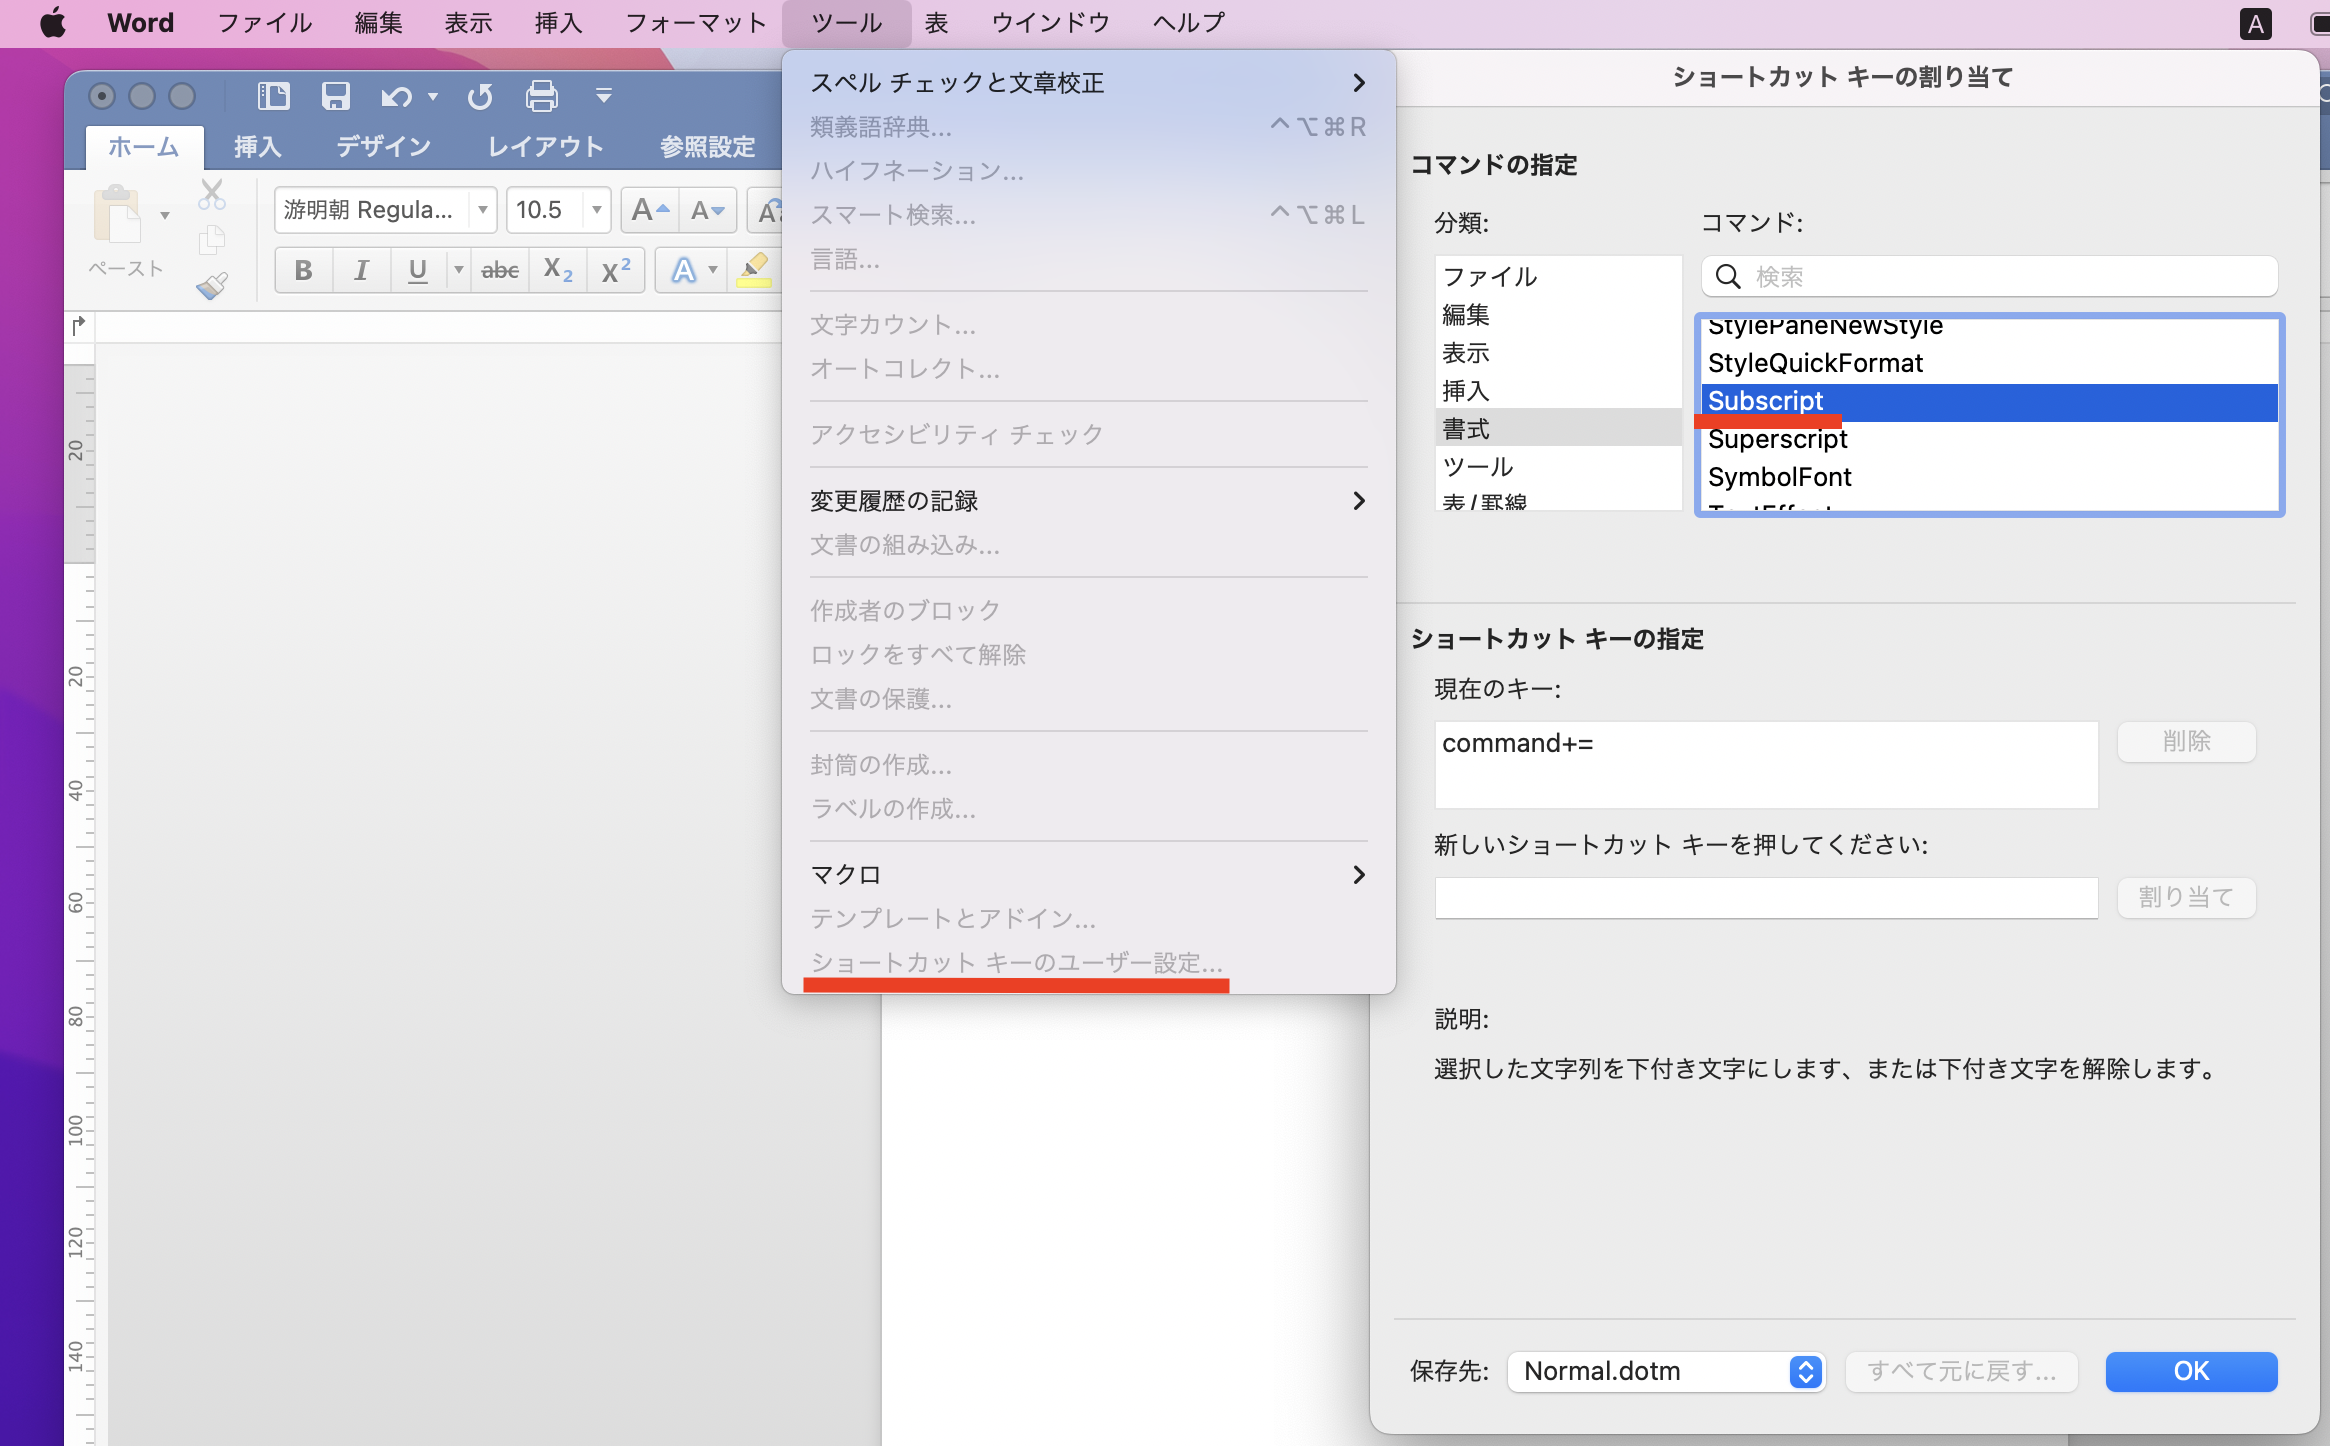Viewport: 2330px width, 1446px height.
Task: Select 書式 in the category list
Action: 1558,429
